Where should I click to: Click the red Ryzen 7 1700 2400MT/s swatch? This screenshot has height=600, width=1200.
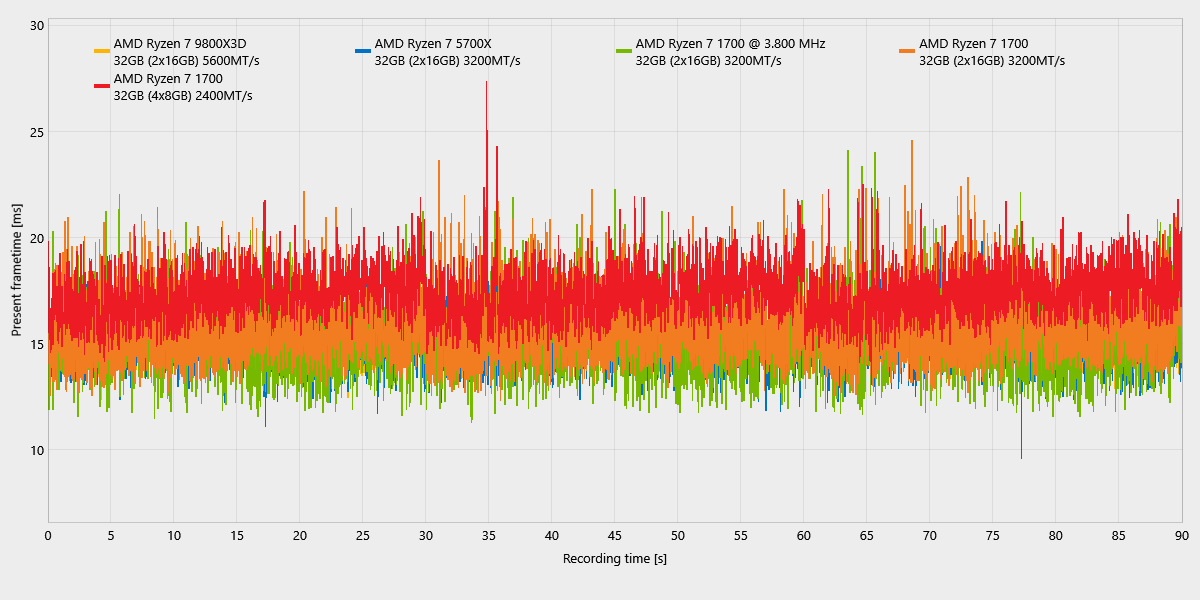pyautogui.click(x=101, y=86)
